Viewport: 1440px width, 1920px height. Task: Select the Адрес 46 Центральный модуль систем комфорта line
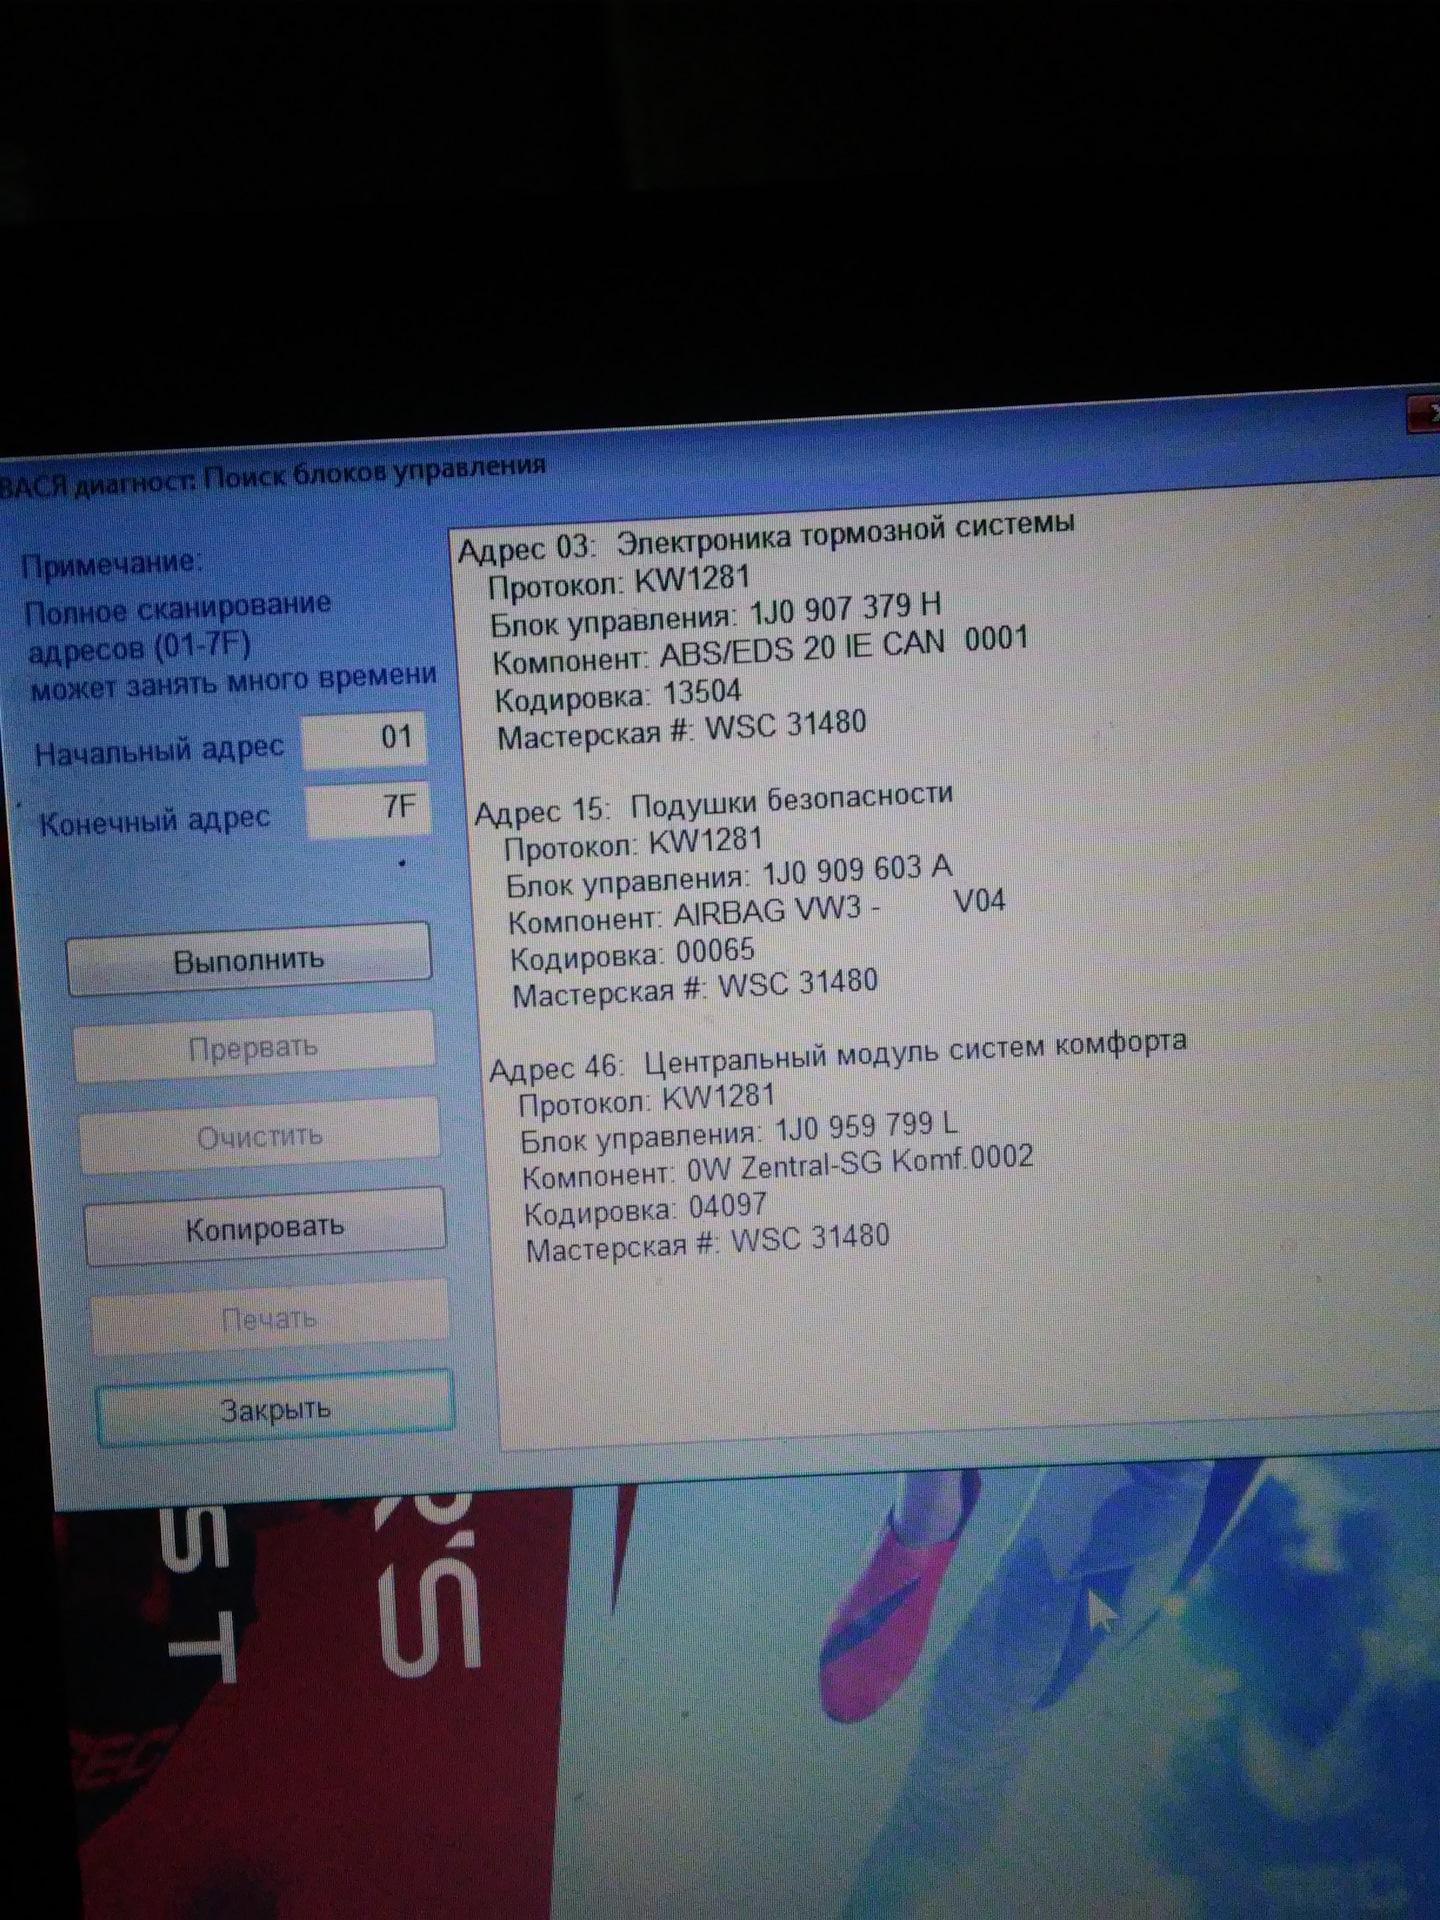coord(837,1055)
